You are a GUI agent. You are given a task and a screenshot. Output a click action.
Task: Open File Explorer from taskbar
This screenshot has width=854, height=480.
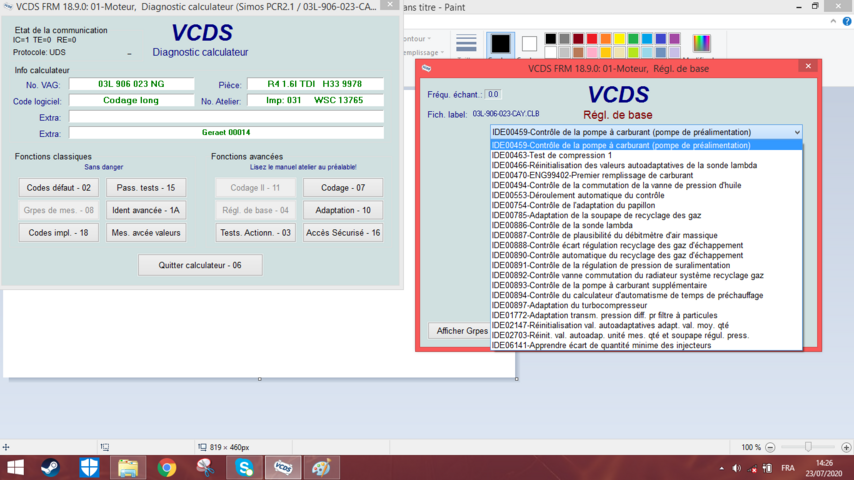click(x=128, y=467)
